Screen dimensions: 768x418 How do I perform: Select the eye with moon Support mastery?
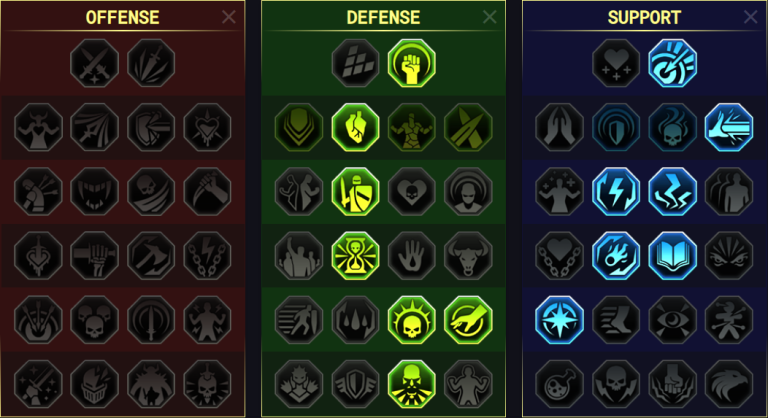(672, 320)
